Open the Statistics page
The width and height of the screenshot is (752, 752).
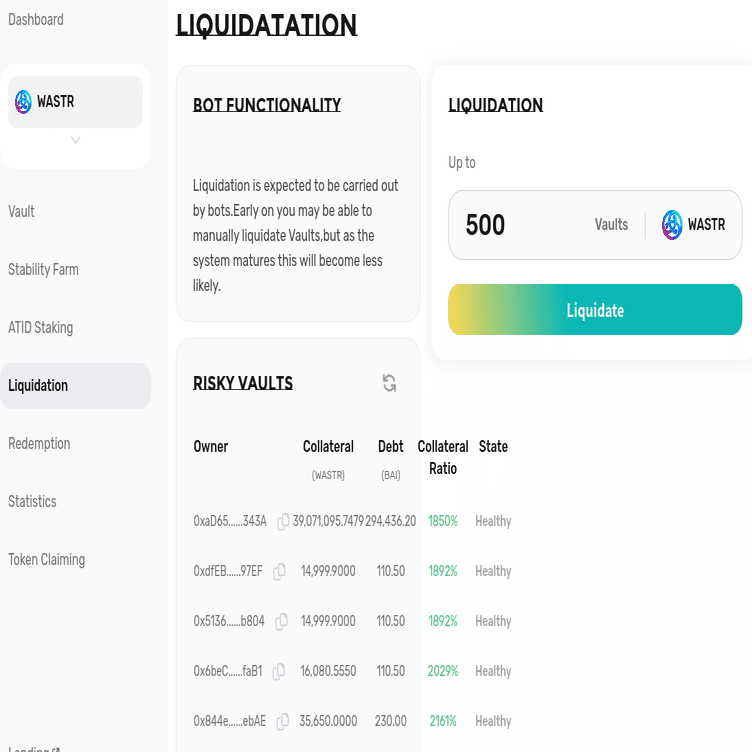point(32,502)
